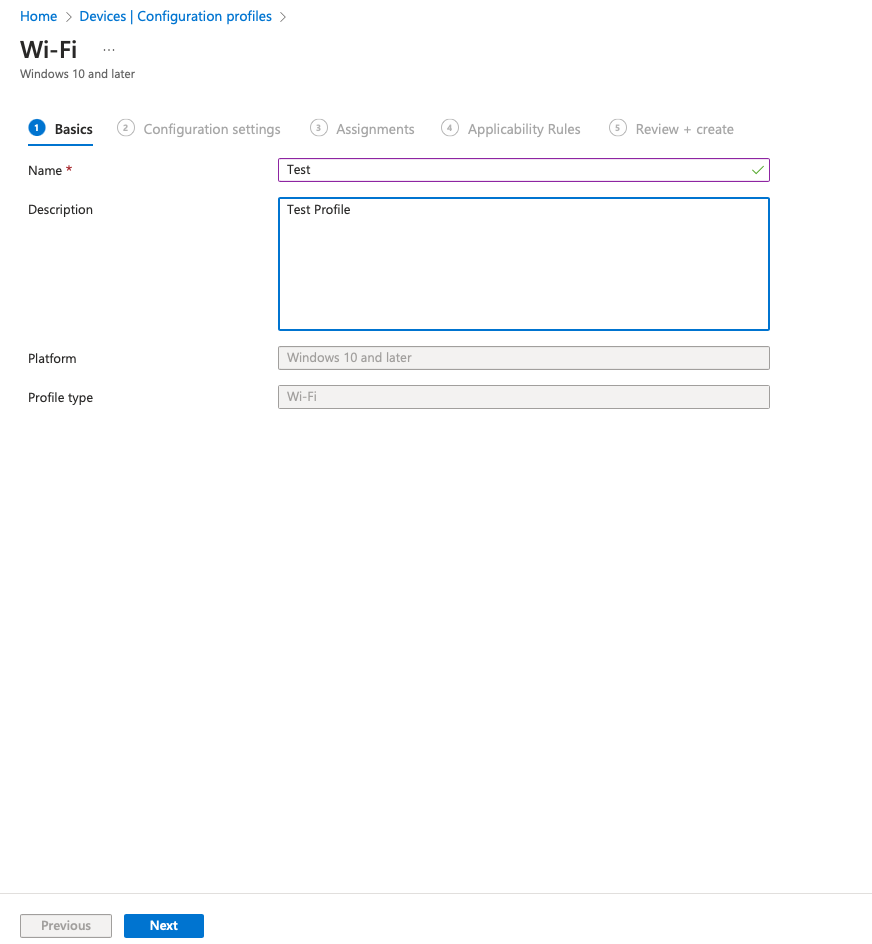
Task: Click the 'Windows 10 and later' subtitle
Action: tap(77, 74)
